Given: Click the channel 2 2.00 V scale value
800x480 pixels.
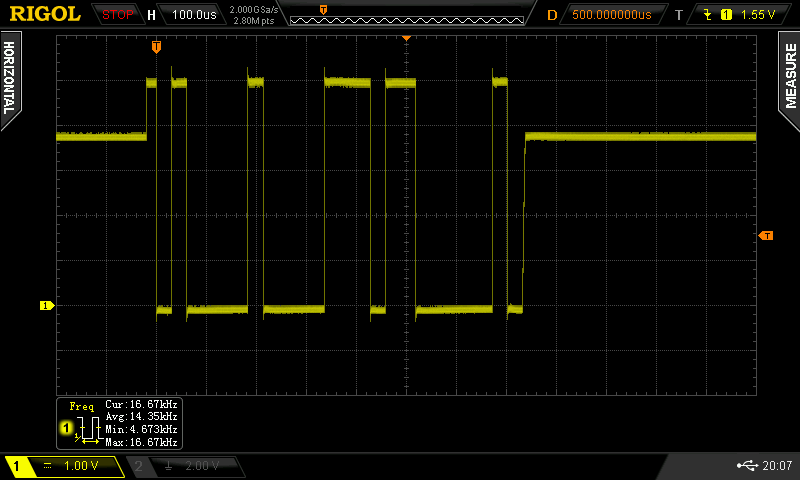Looking at the screenshot, I should [x=202, y=466].
